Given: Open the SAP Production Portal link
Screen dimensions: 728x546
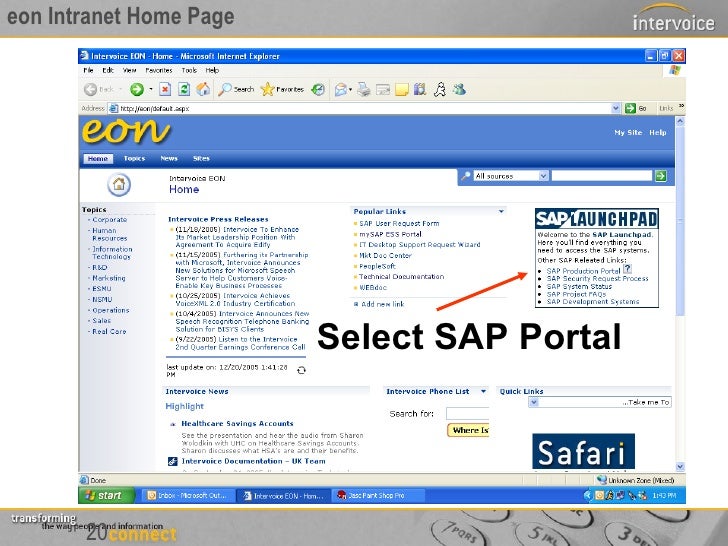Looking at the screenshot, I should pos(583,271).
